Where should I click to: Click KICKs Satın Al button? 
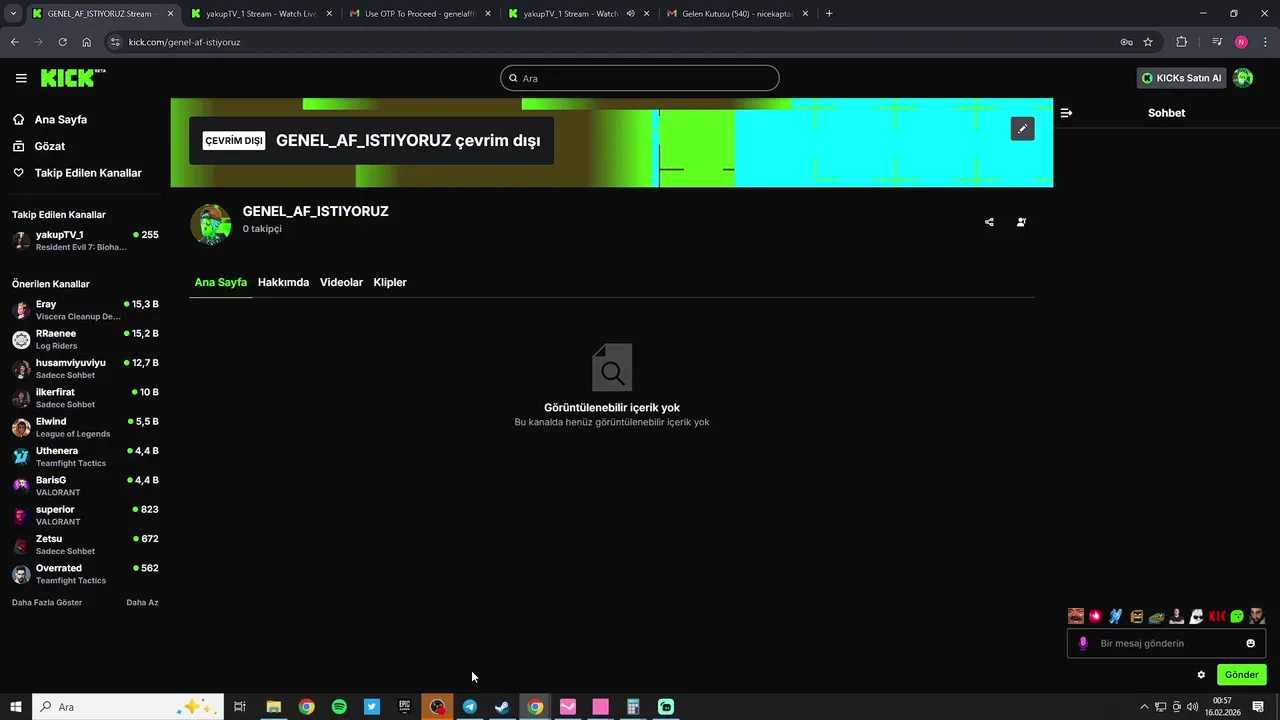coord(1182,78)
